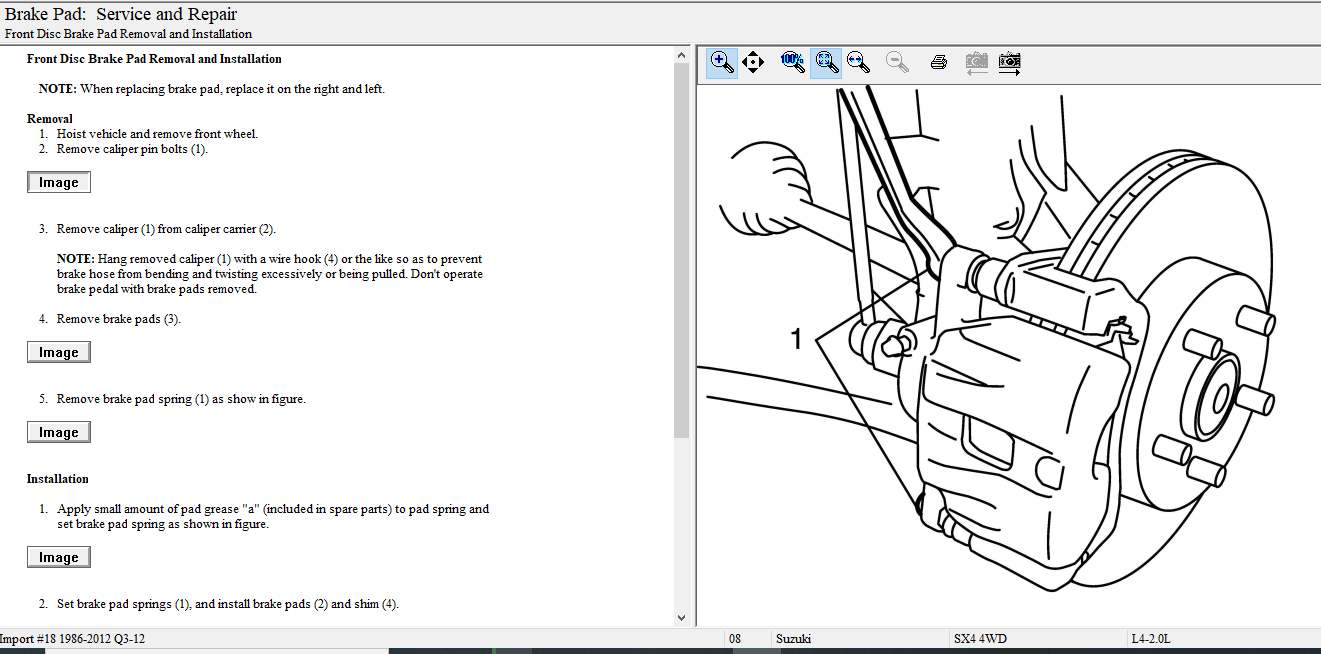Go to previous image camera icon
This screenshot has width=1321, height=654.
tap(977, 63)
